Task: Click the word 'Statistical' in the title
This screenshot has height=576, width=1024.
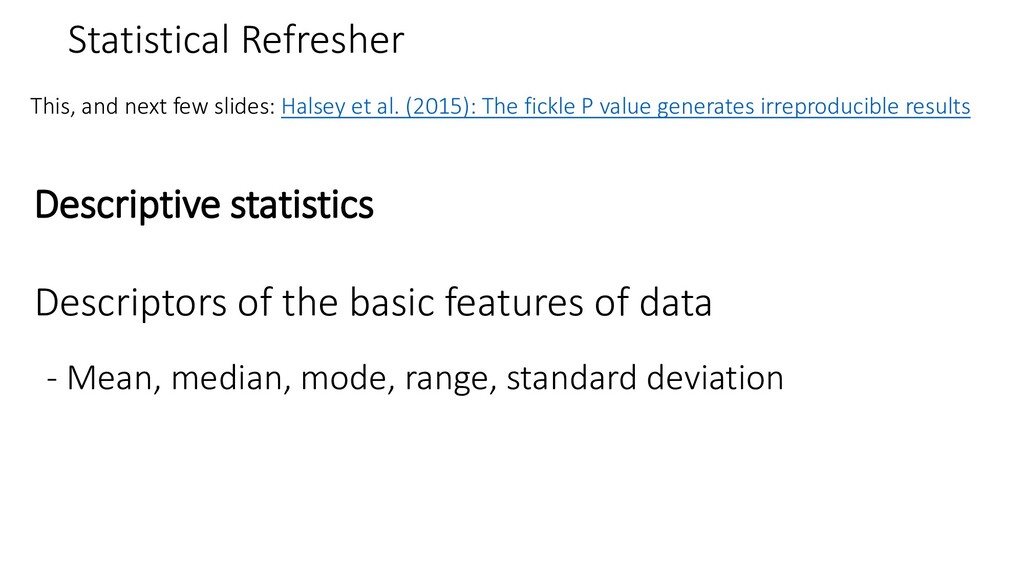Action: click(x=148, y=39)
